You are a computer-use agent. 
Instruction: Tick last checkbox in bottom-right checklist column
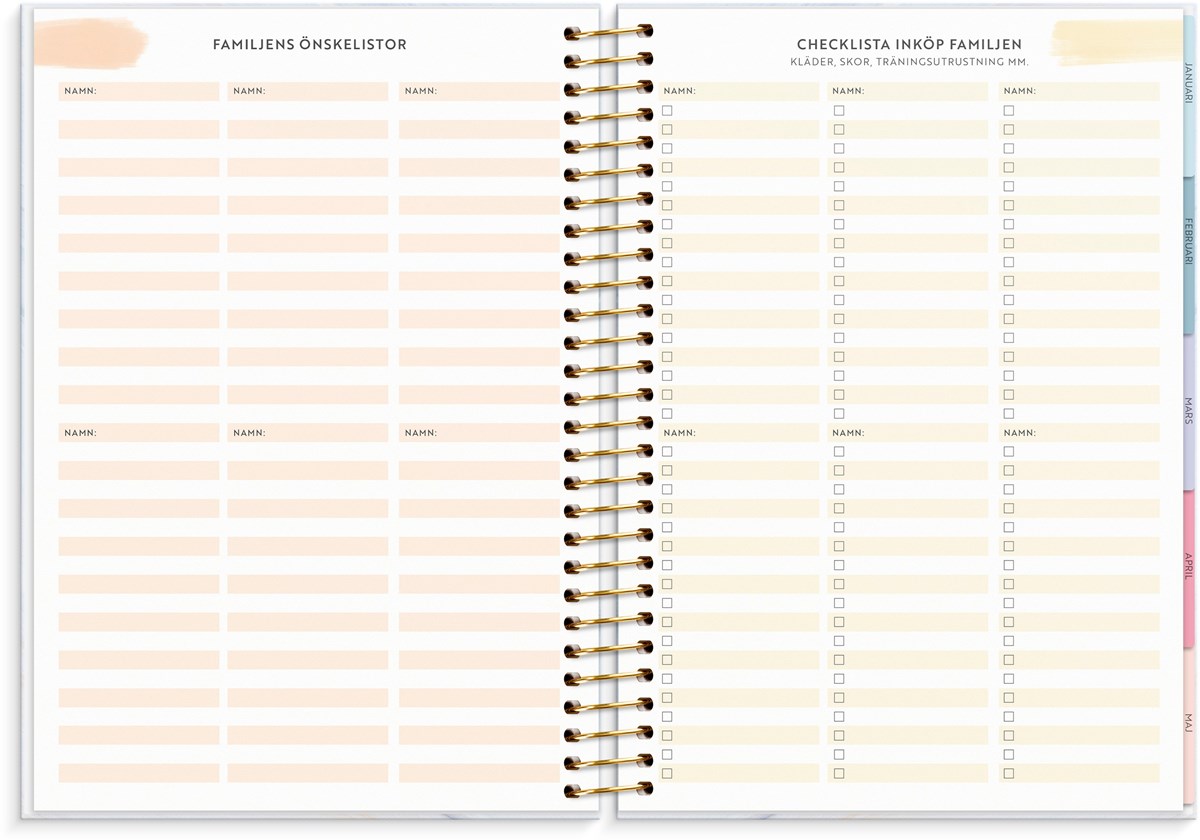click(x=1009, y=773)
